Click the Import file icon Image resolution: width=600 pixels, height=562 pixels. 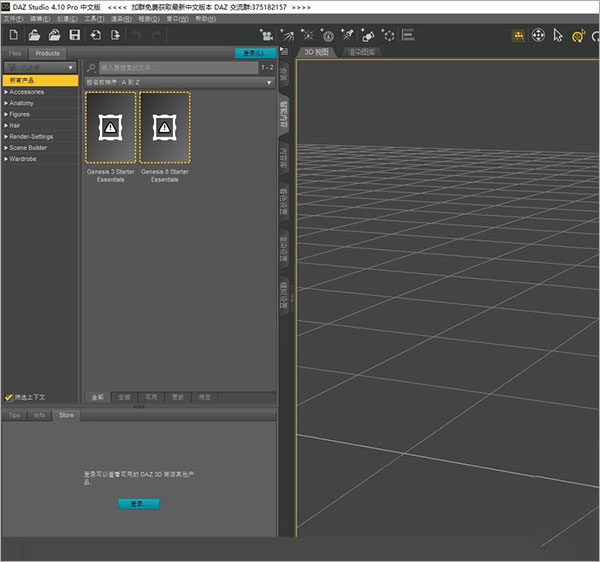95,35
